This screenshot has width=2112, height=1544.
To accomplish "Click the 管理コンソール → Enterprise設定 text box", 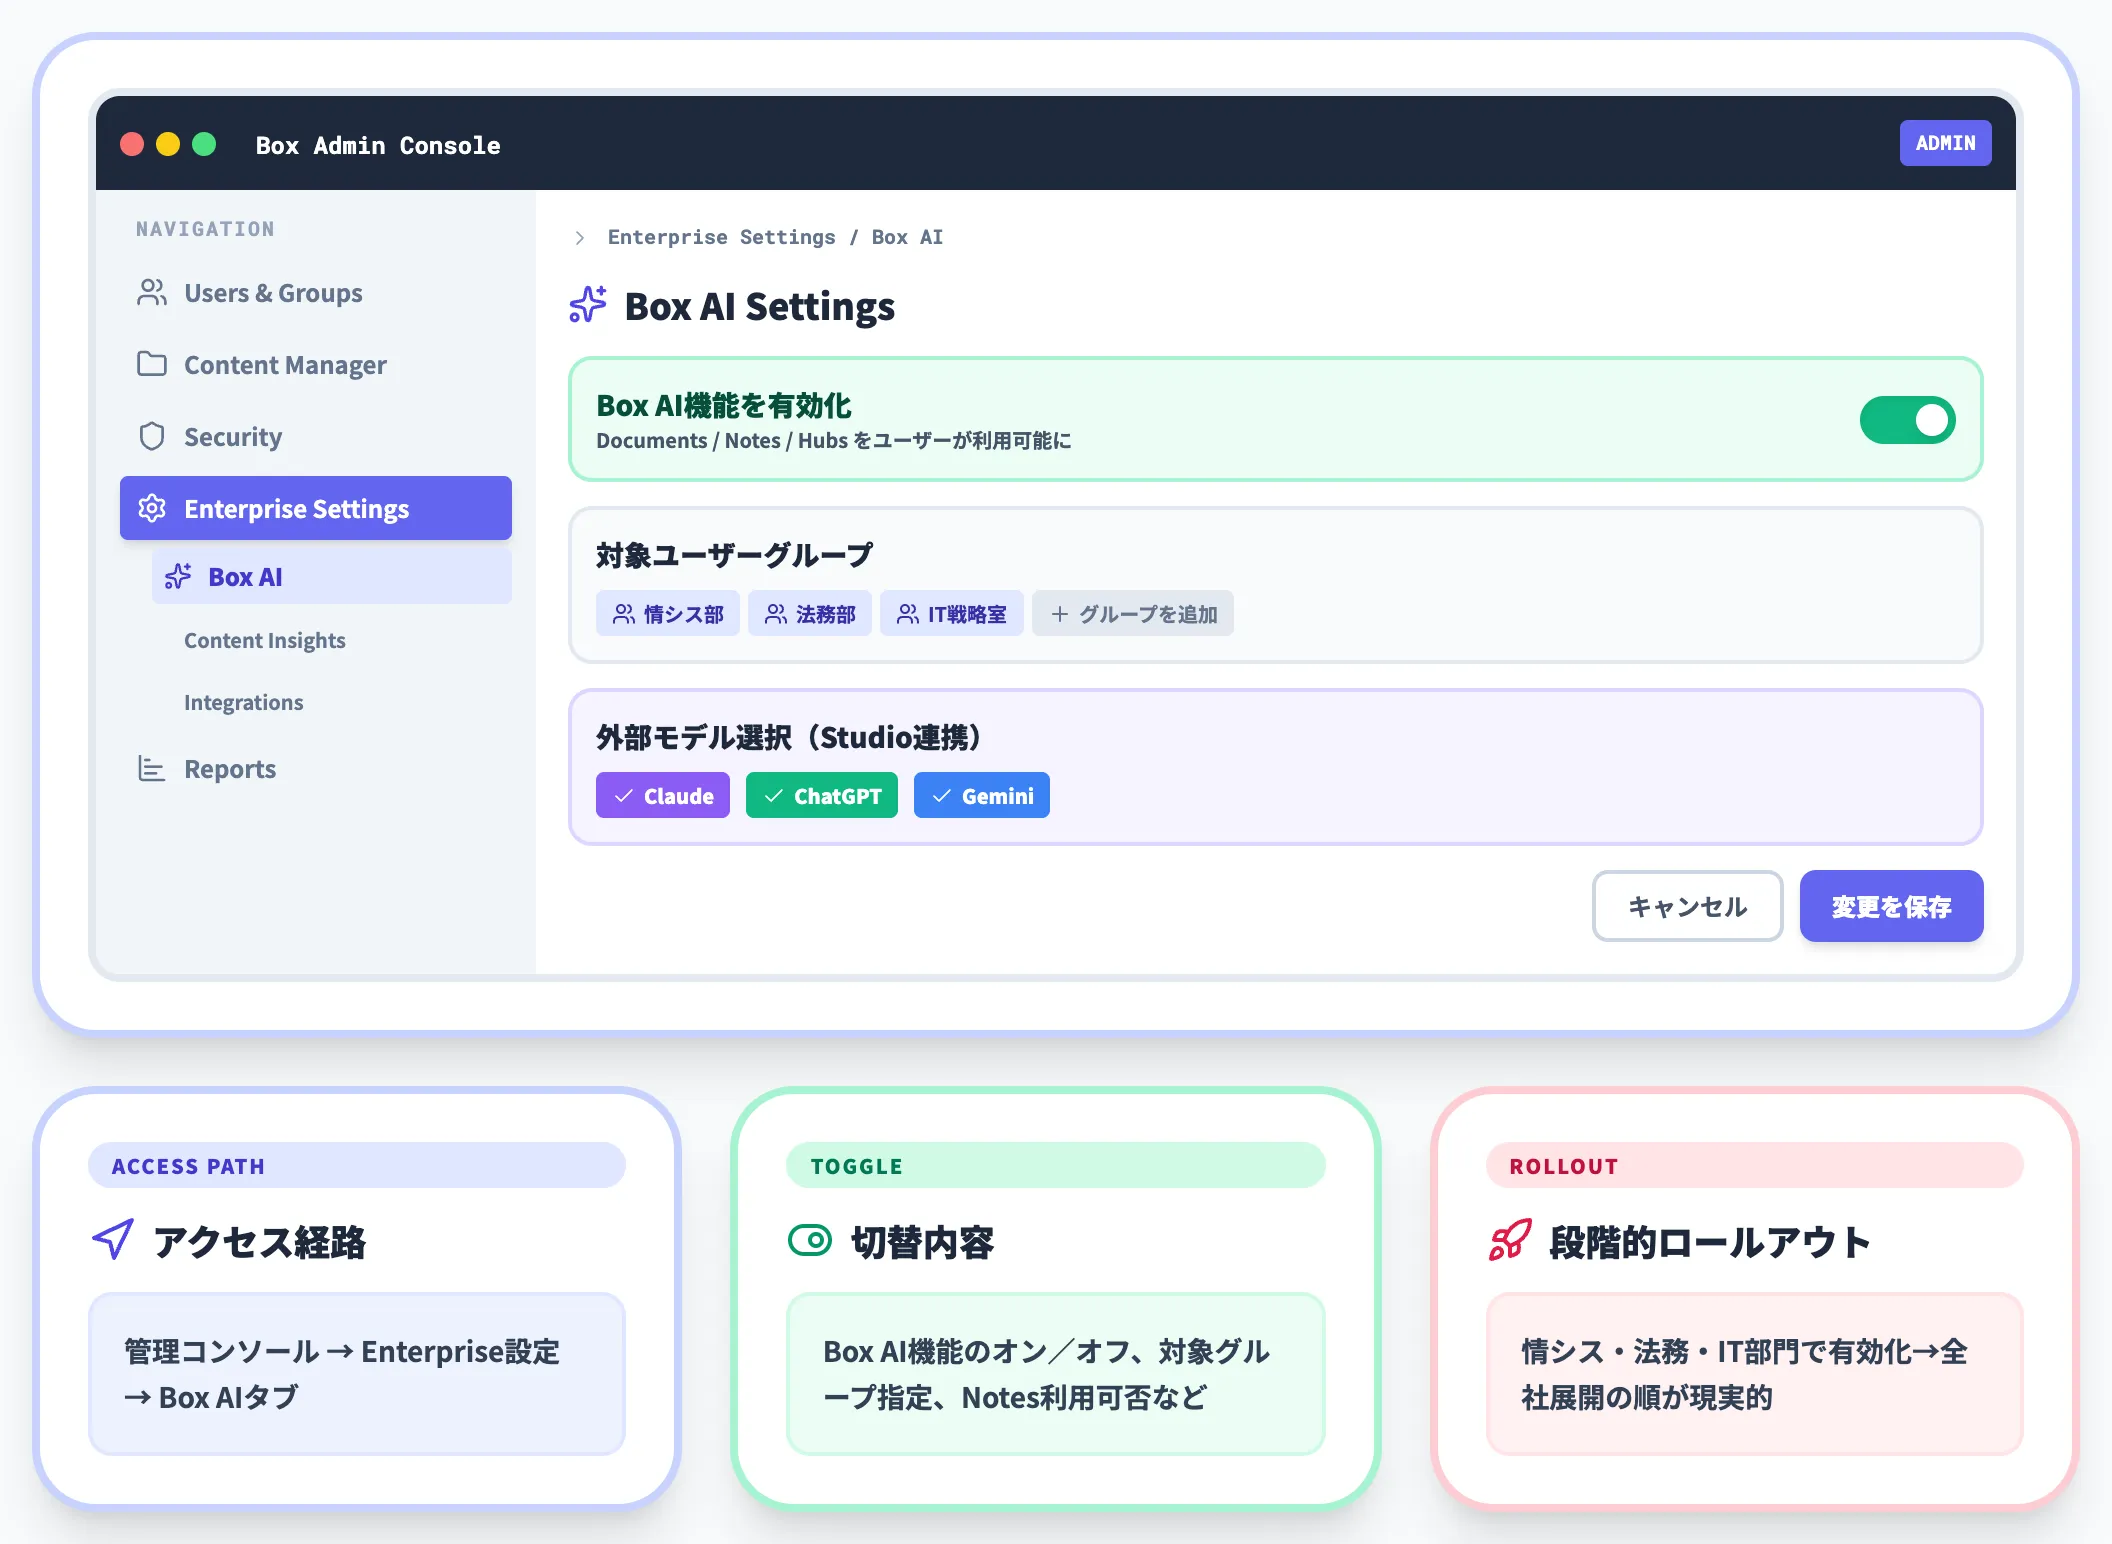I will click(x=357, y=1374).
